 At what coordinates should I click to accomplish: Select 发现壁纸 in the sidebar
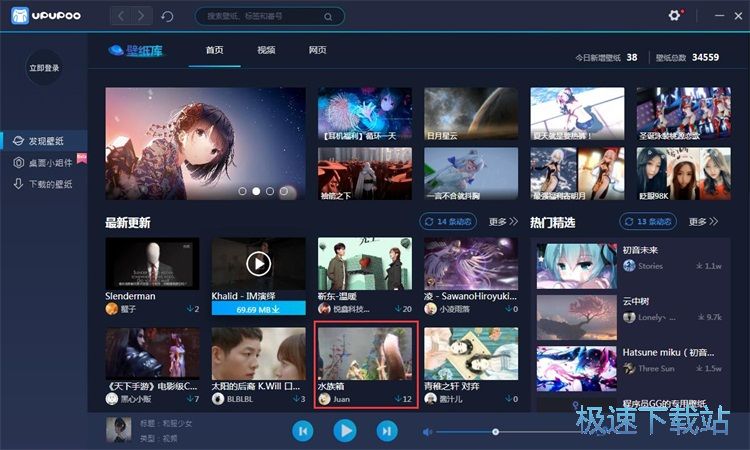click(x=44, y=141)
